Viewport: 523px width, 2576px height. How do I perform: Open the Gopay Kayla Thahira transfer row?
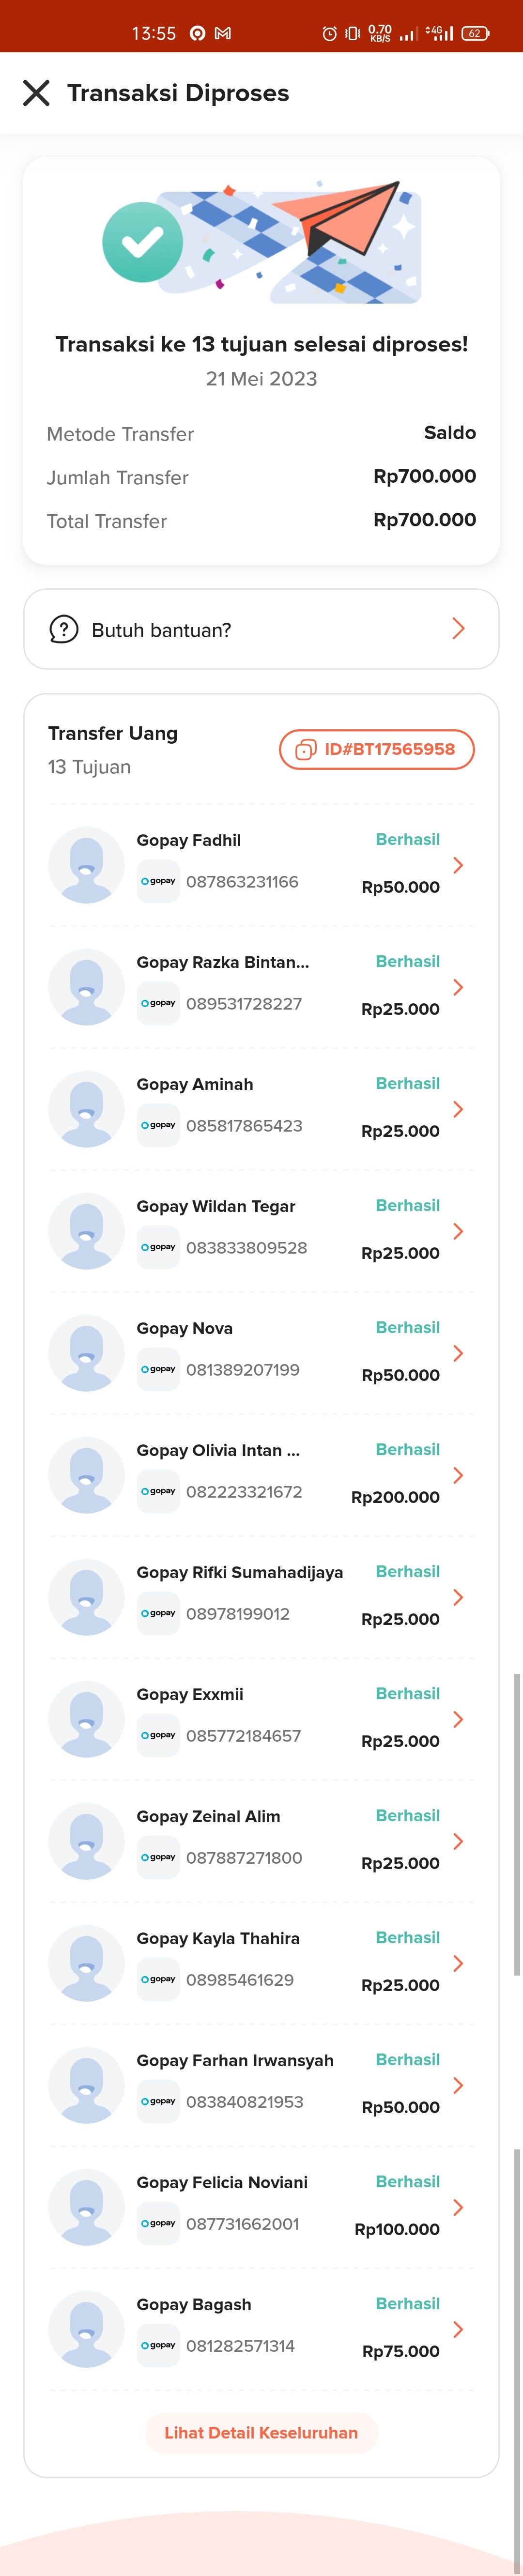[261, 1963]
